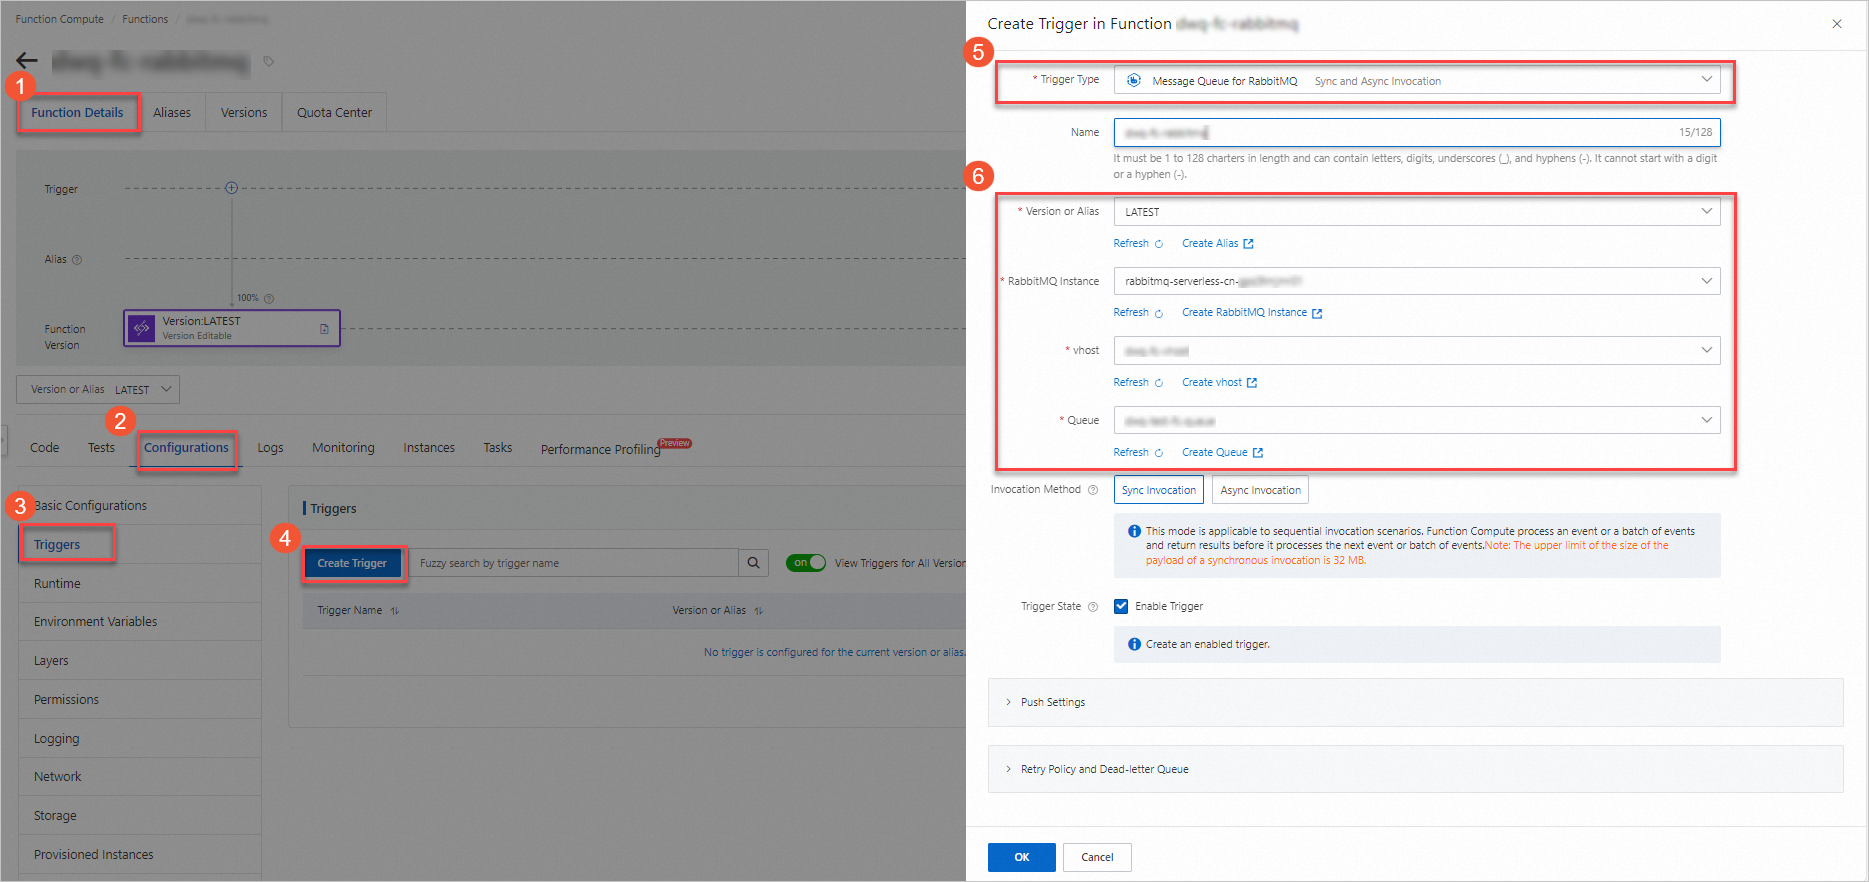Screen dimensions: 1869x882
Task: Click the back arrow next to the function name
Action: coord(27,61)
